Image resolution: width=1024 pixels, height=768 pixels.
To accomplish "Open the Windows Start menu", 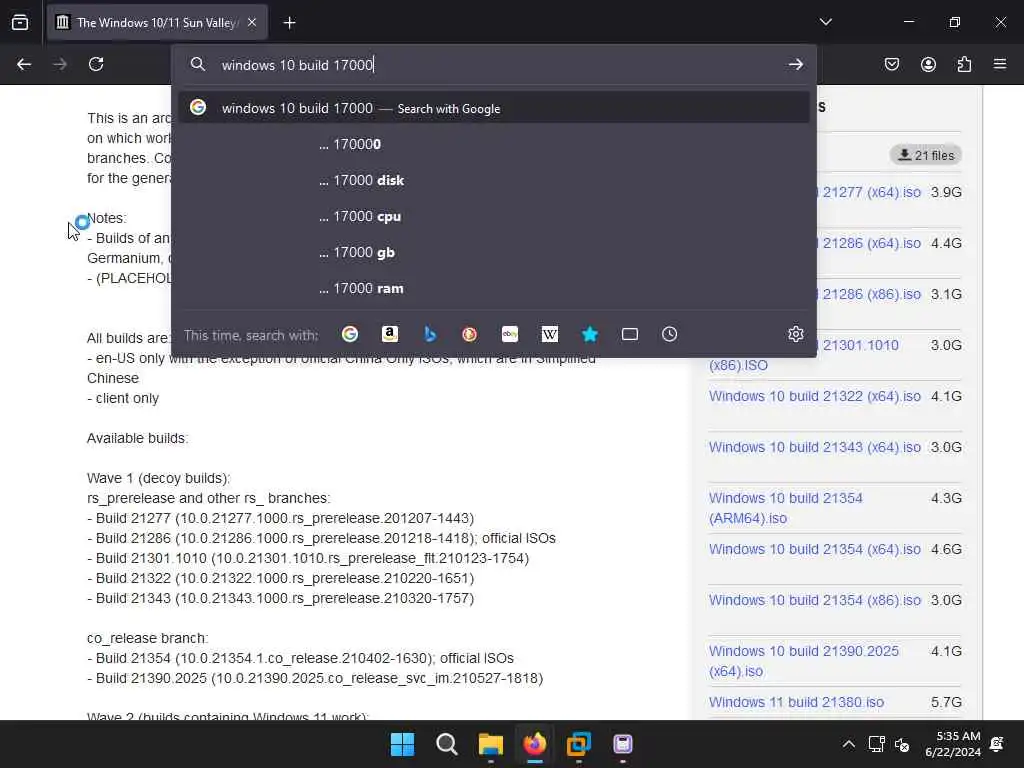I will pyautogui.click(x=402, y=744).
